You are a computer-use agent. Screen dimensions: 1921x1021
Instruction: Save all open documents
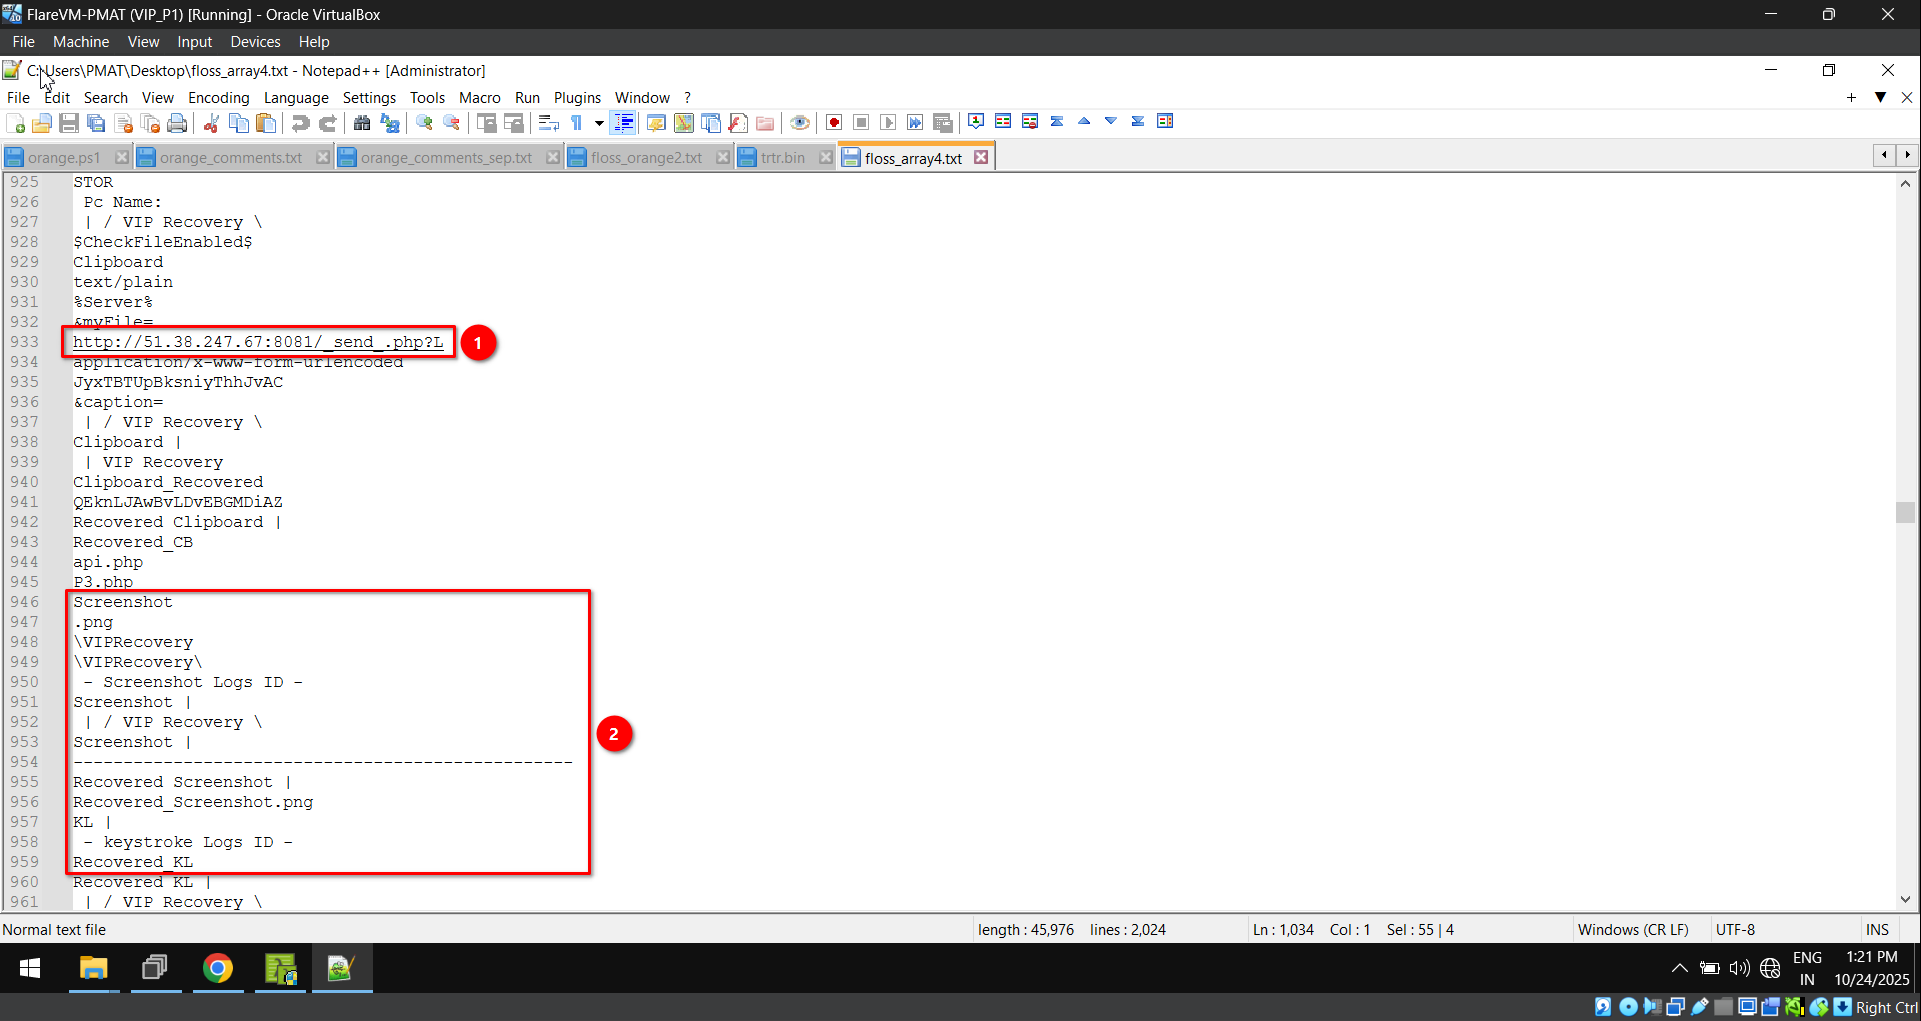click(96, 122)
